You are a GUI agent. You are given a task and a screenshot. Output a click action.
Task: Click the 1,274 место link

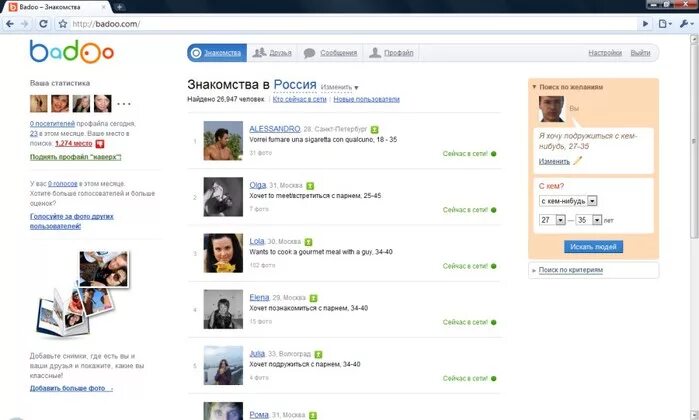pos(74,143)
